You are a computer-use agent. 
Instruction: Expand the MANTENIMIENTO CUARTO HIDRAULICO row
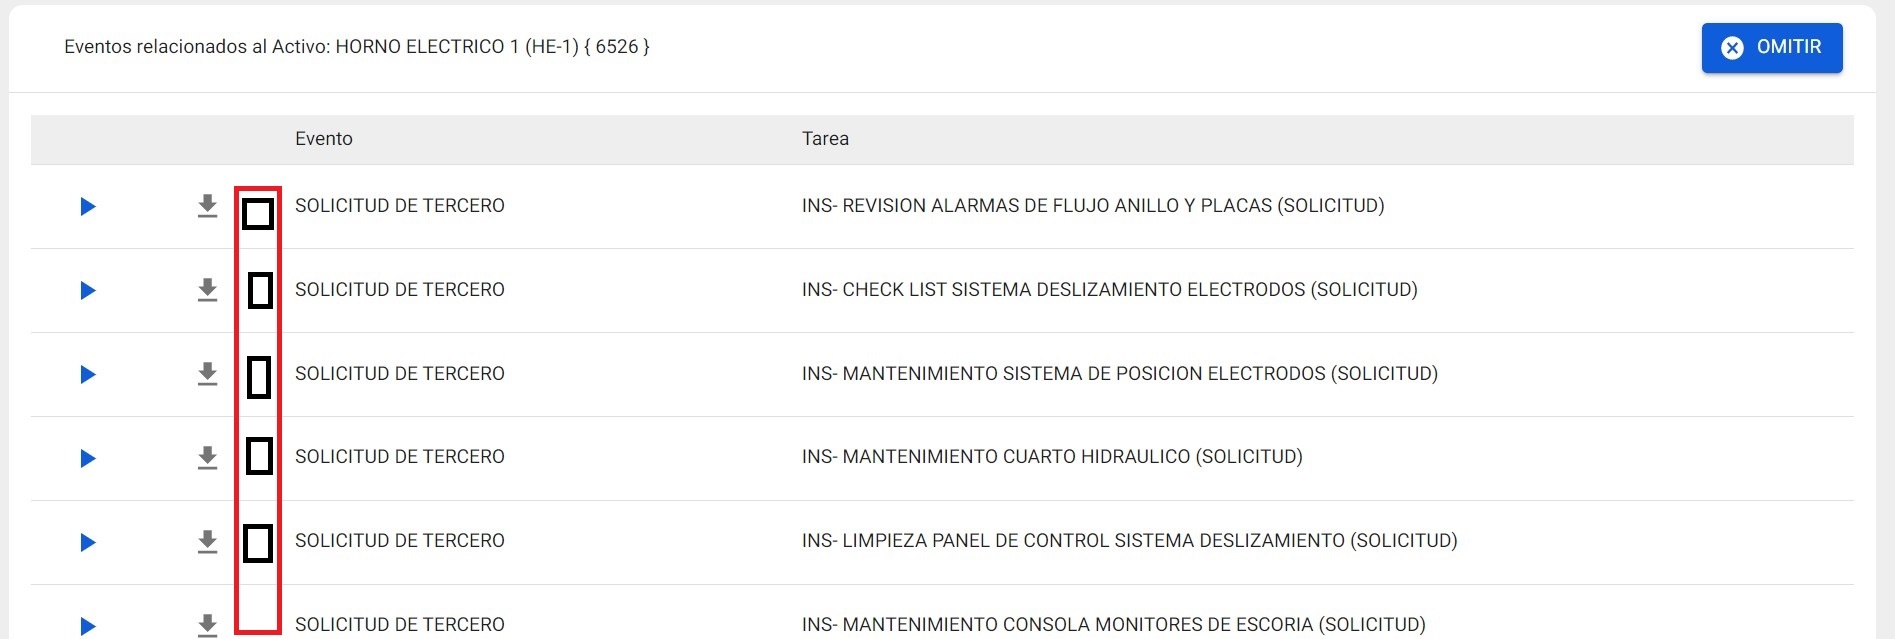coord(88,459)
